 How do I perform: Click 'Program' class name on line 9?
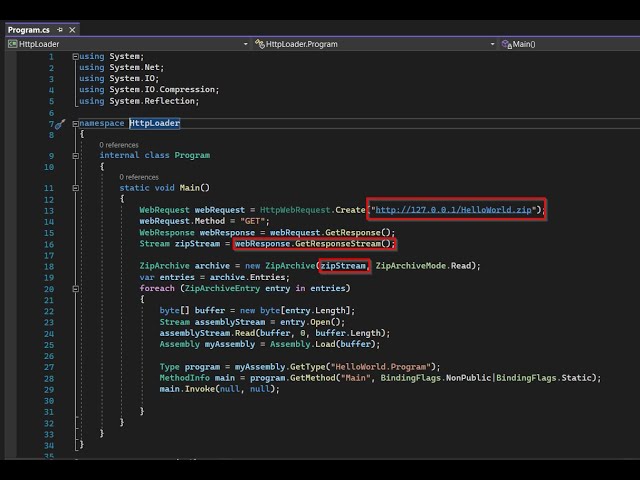pyautogui.click(x=192, y=155)
